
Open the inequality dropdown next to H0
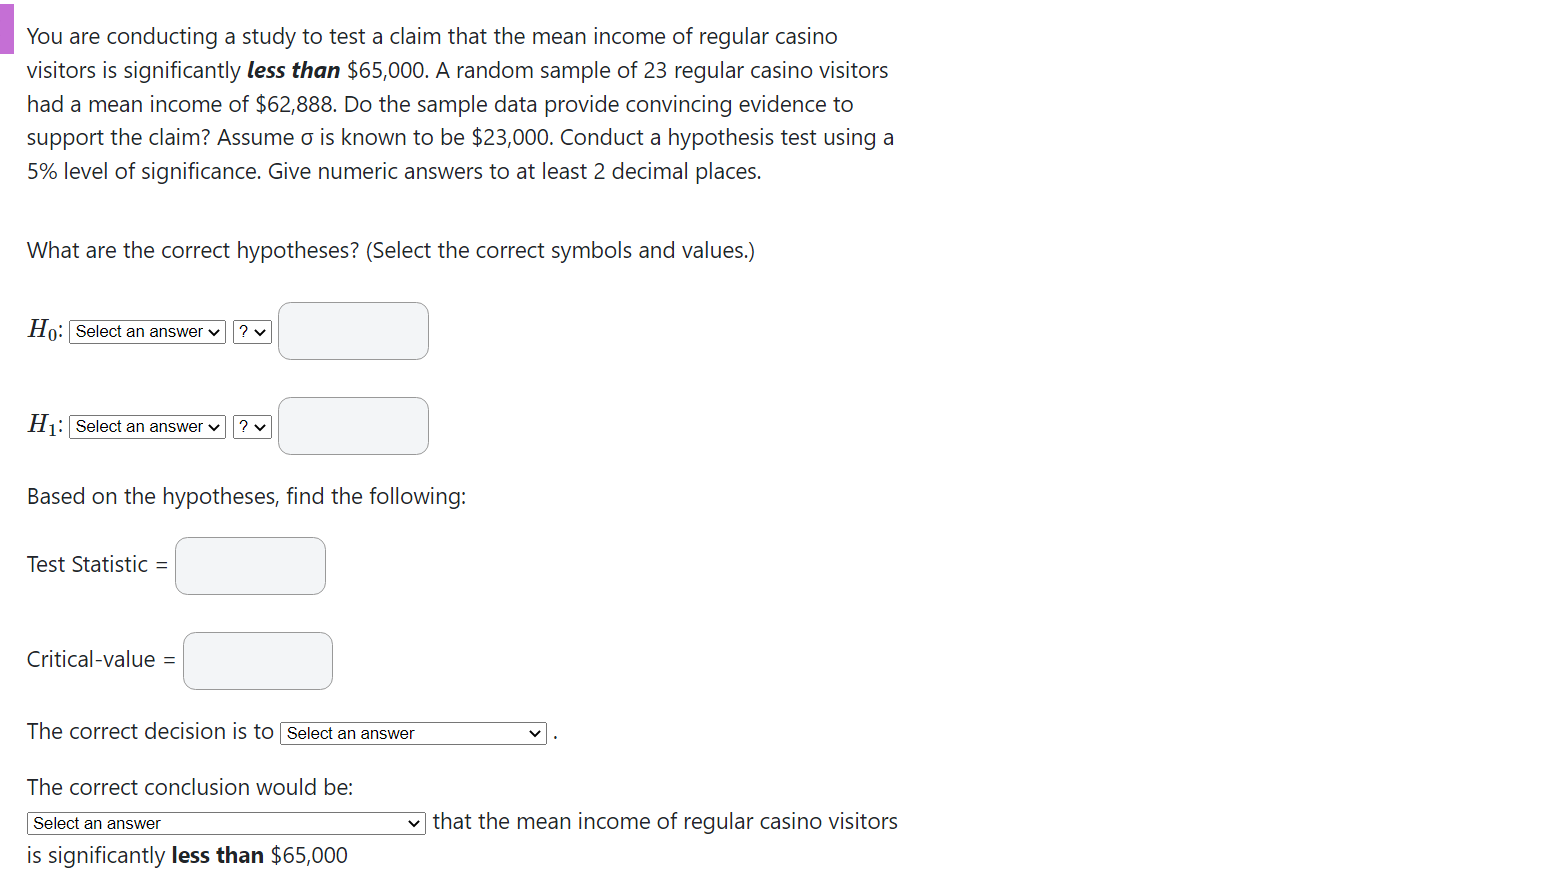pyautogui.click(x=252, y=331)
